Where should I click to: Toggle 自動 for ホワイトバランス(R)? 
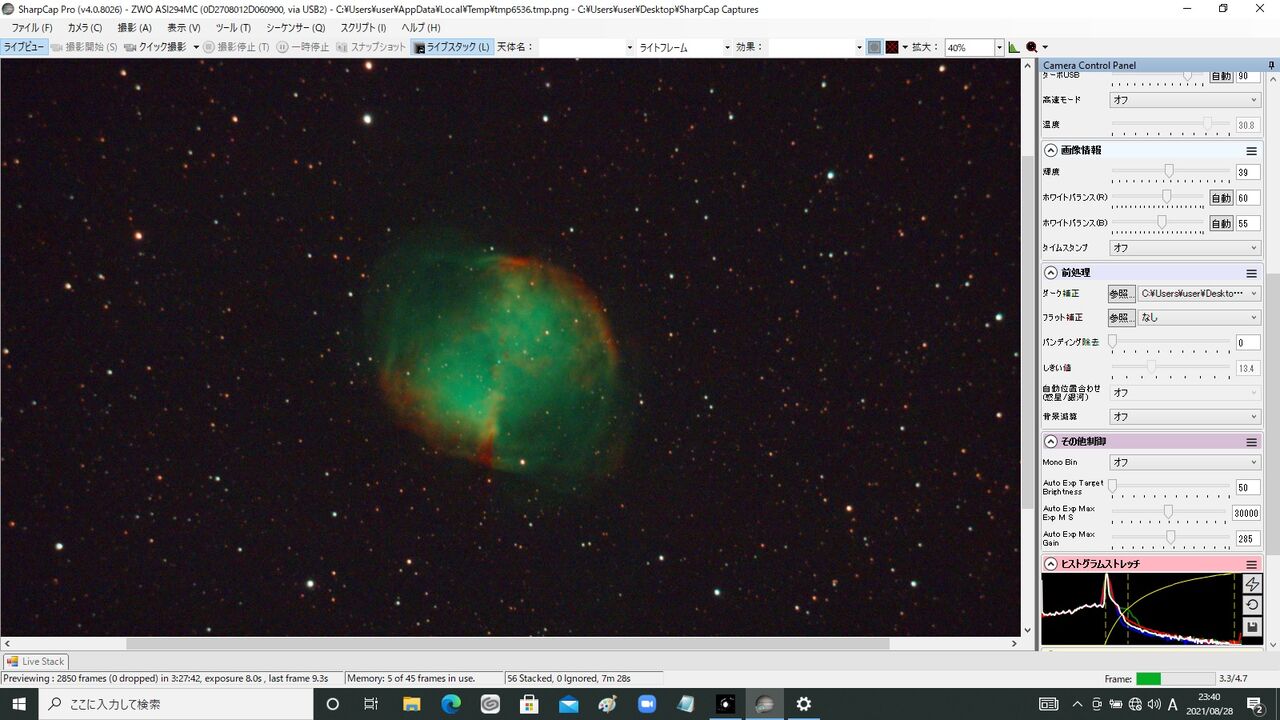(x=1221, y=198)
